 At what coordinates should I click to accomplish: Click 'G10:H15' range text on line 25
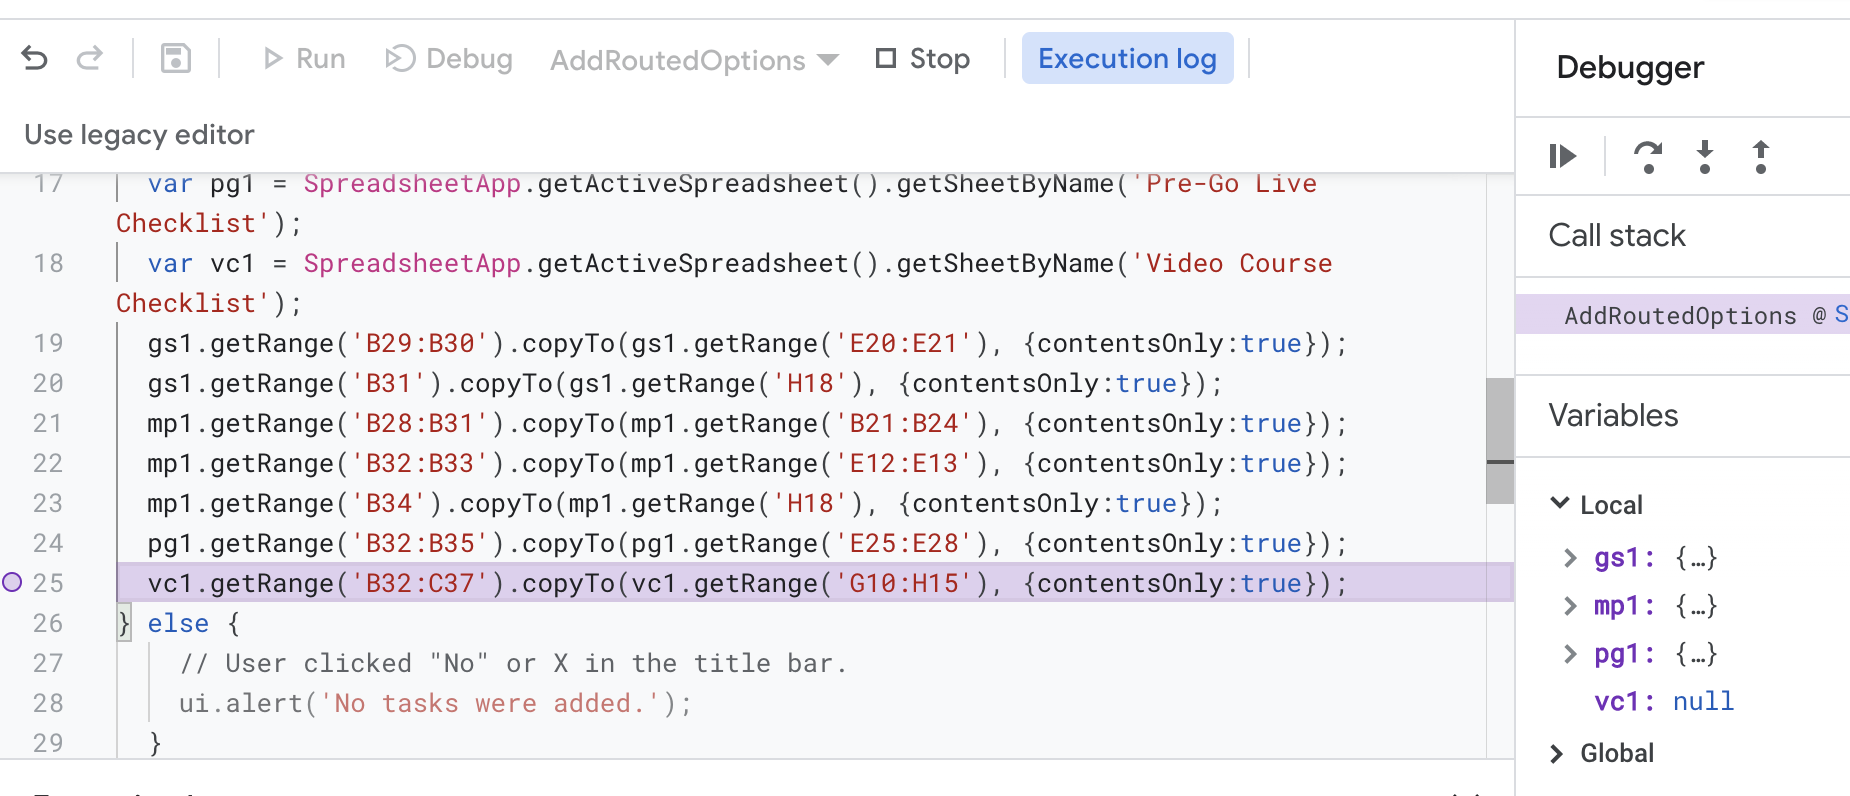pyautogui.click(x=905, y=583)
